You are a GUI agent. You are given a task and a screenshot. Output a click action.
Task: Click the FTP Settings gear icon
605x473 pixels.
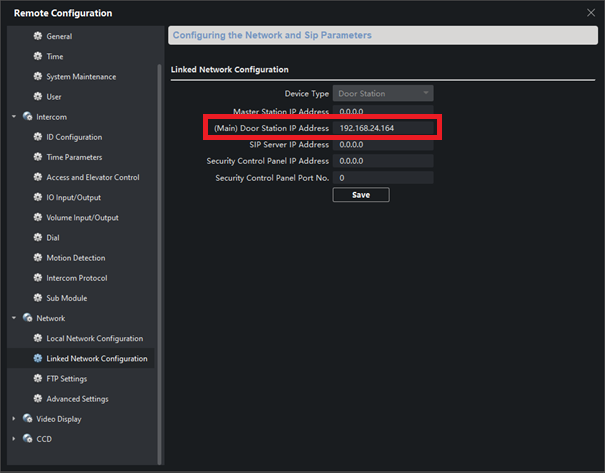38,379
